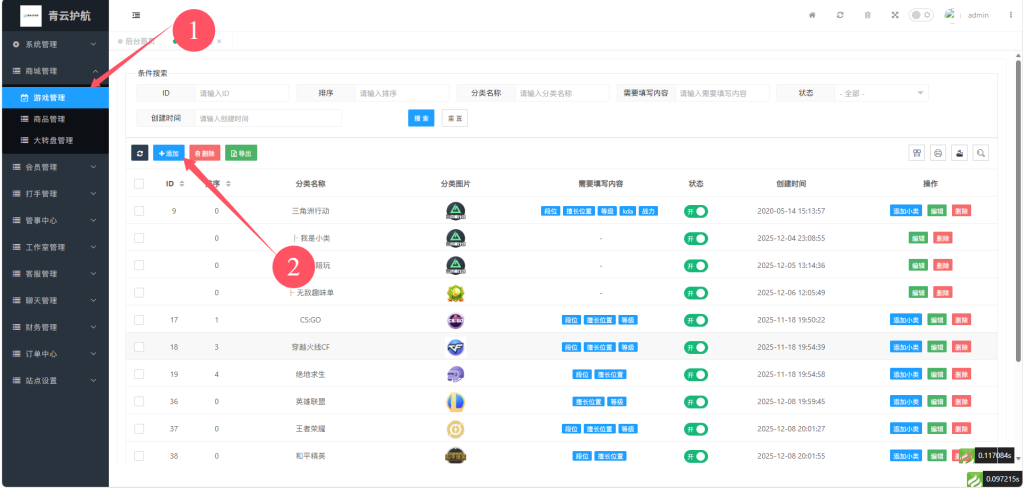
Task: Open 商品管理 in the sidebar
Action: (54, 119)
